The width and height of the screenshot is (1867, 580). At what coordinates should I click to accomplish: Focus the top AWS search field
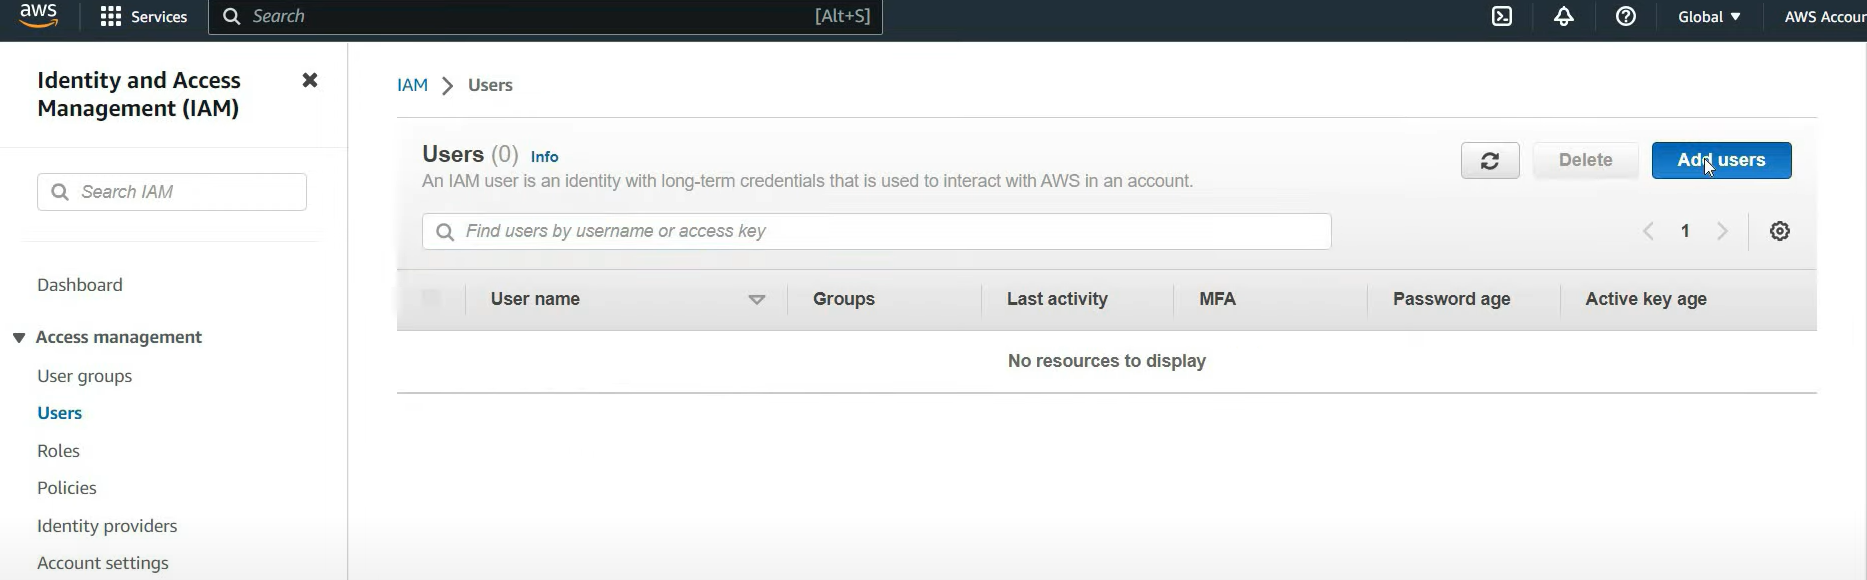(545, 17)
